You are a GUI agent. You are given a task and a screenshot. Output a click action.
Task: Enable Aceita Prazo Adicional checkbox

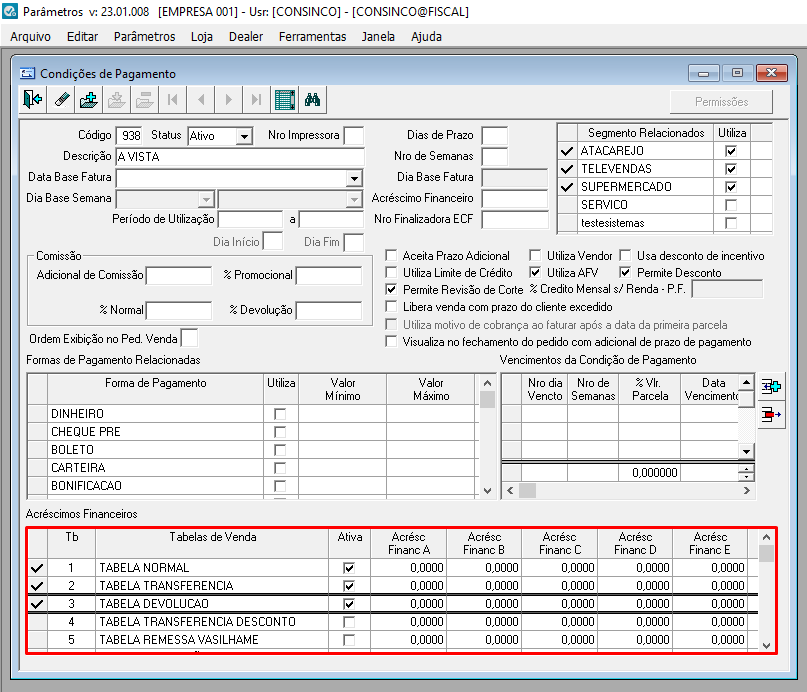click(x=391, y=255)
